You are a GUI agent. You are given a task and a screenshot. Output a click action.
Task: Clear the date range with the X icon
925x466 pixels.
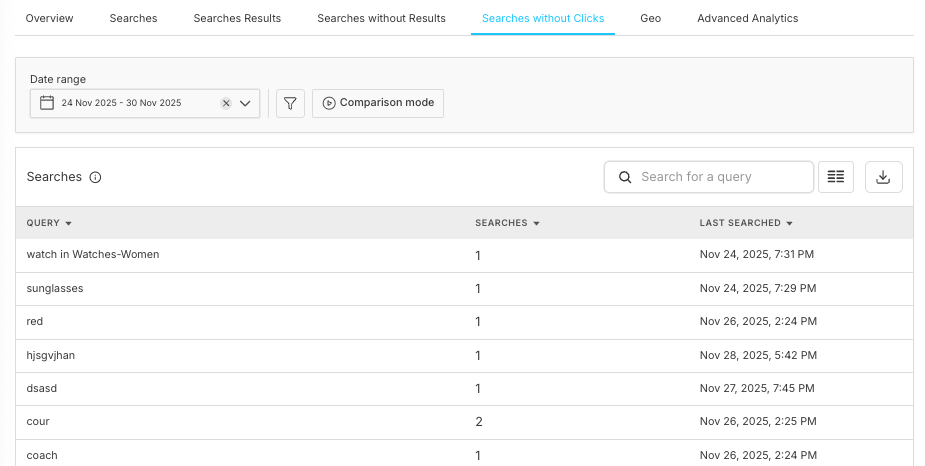click(x=226, y=103)
